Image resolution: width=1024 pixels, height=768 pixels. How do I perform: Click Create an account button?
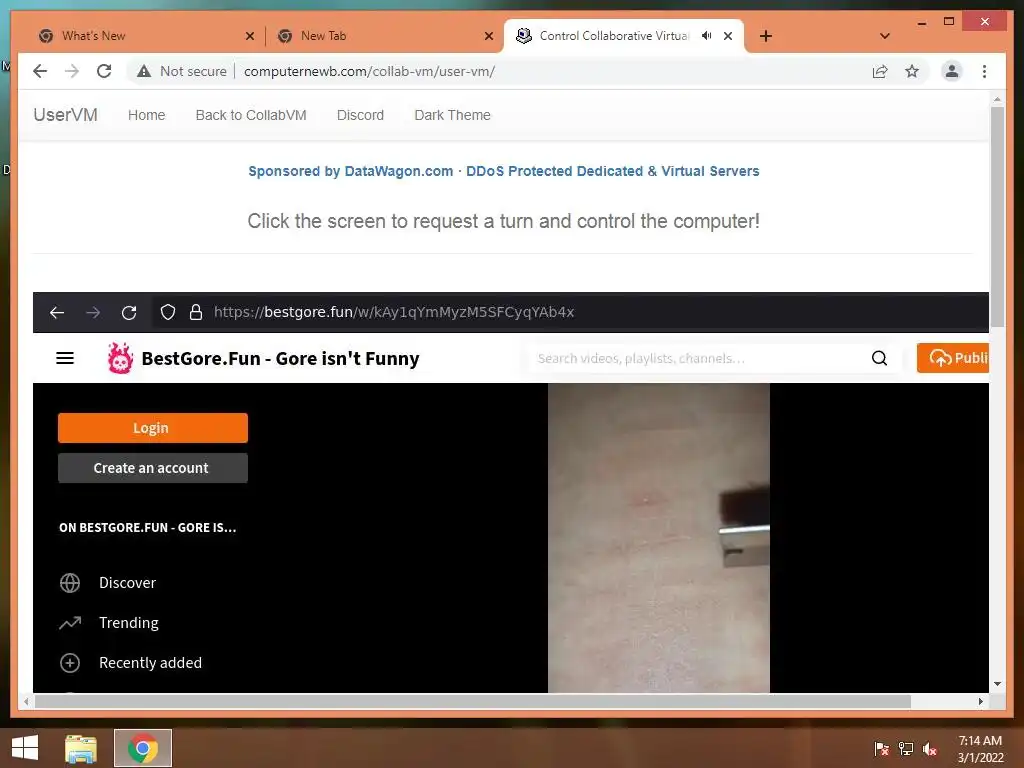tap(153, 468)
